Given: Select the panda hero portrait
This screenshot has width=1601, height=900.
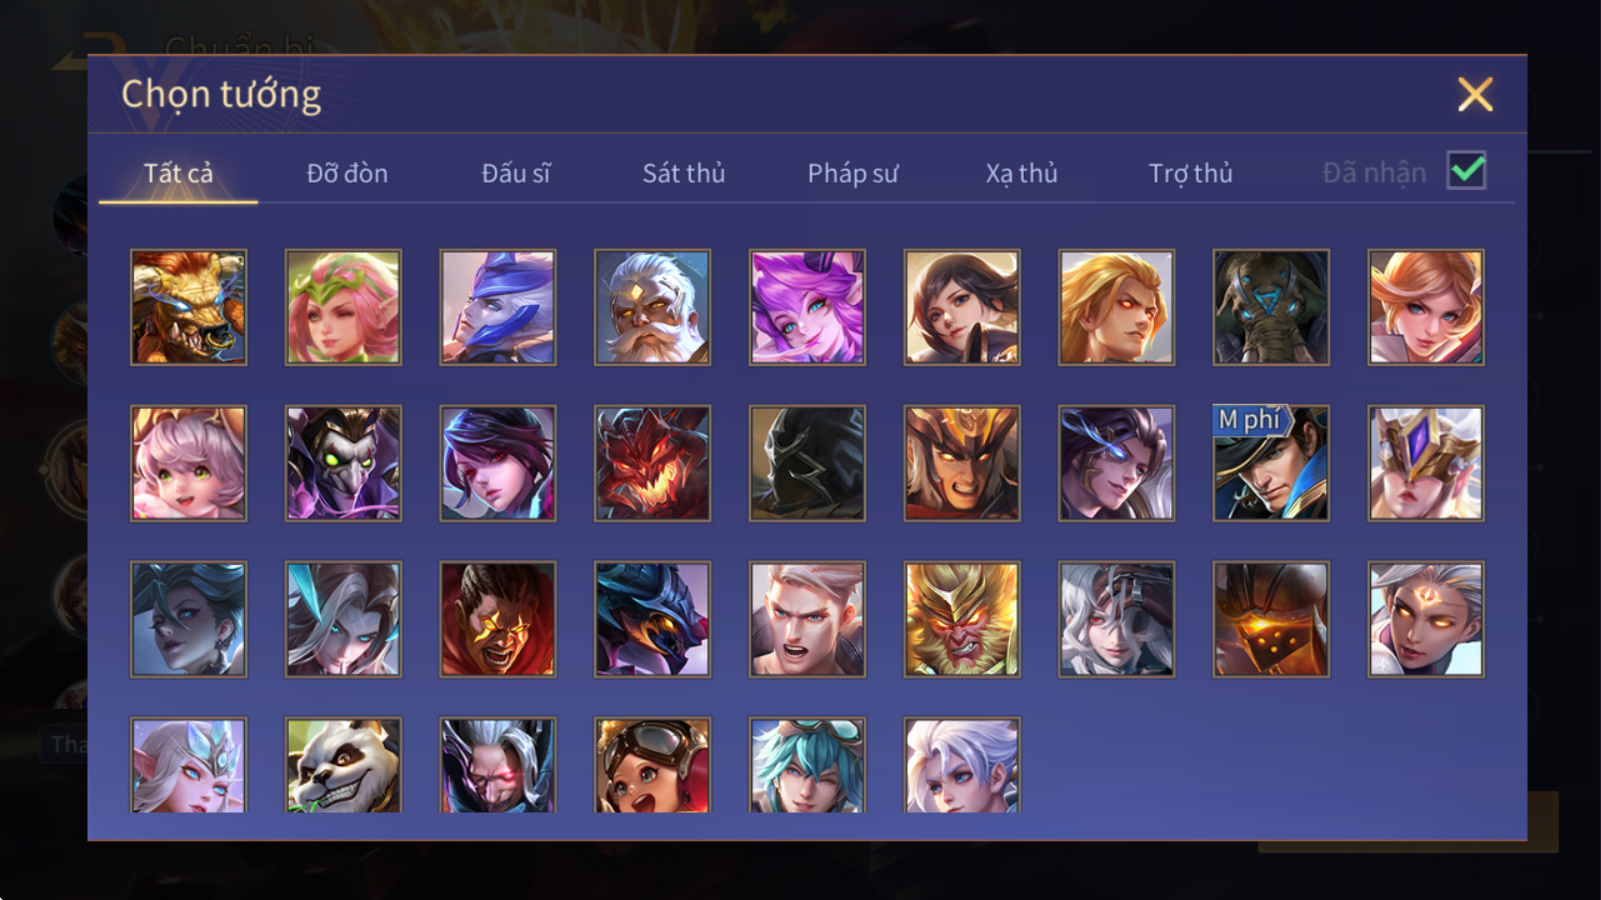Looking at the screenshot, I should [343, 765].
